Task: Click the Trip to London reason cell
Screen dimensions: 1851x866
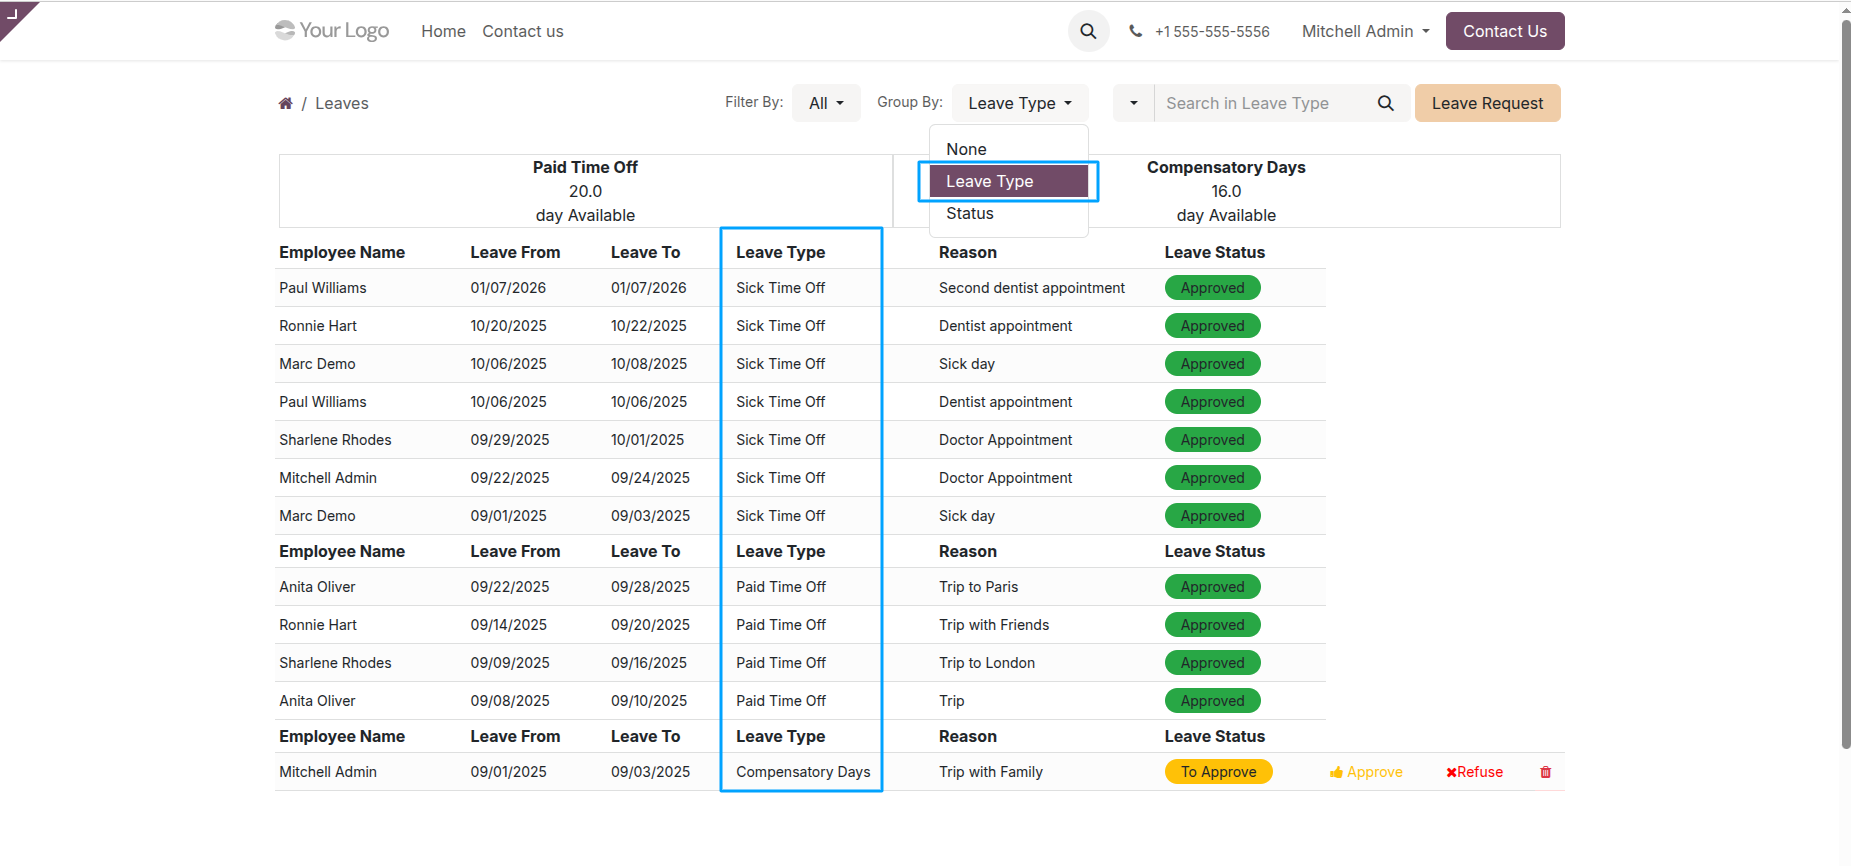Action: 987,663
